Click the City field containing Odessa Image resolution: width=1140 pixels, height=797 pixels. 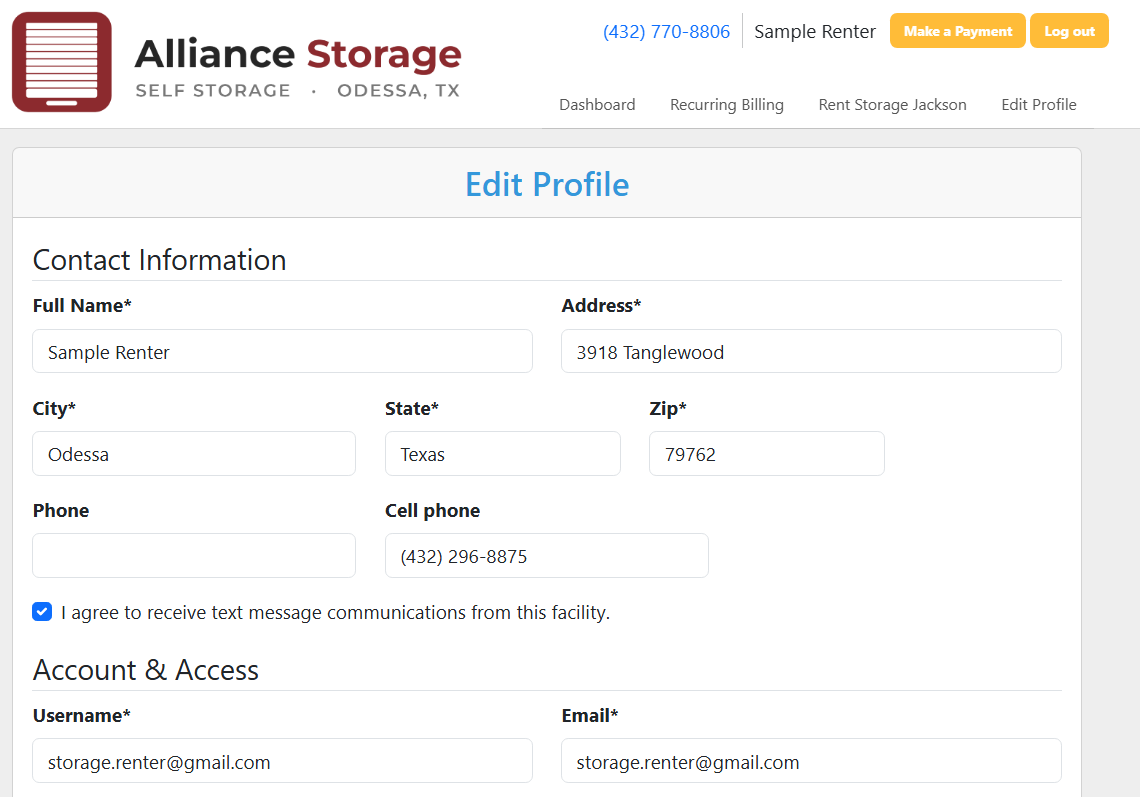[194, 454]
